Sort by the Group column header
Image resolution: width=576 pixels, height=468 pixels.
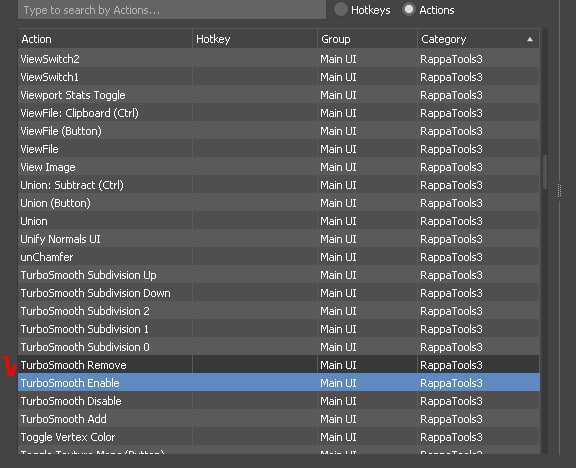[x=367, y=39]
